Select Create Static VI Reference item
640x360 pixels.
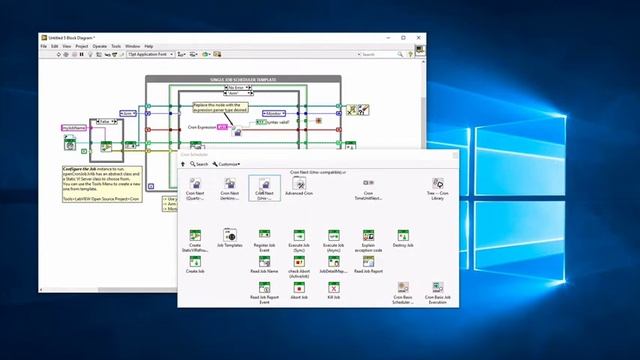(x=195, y=241)
